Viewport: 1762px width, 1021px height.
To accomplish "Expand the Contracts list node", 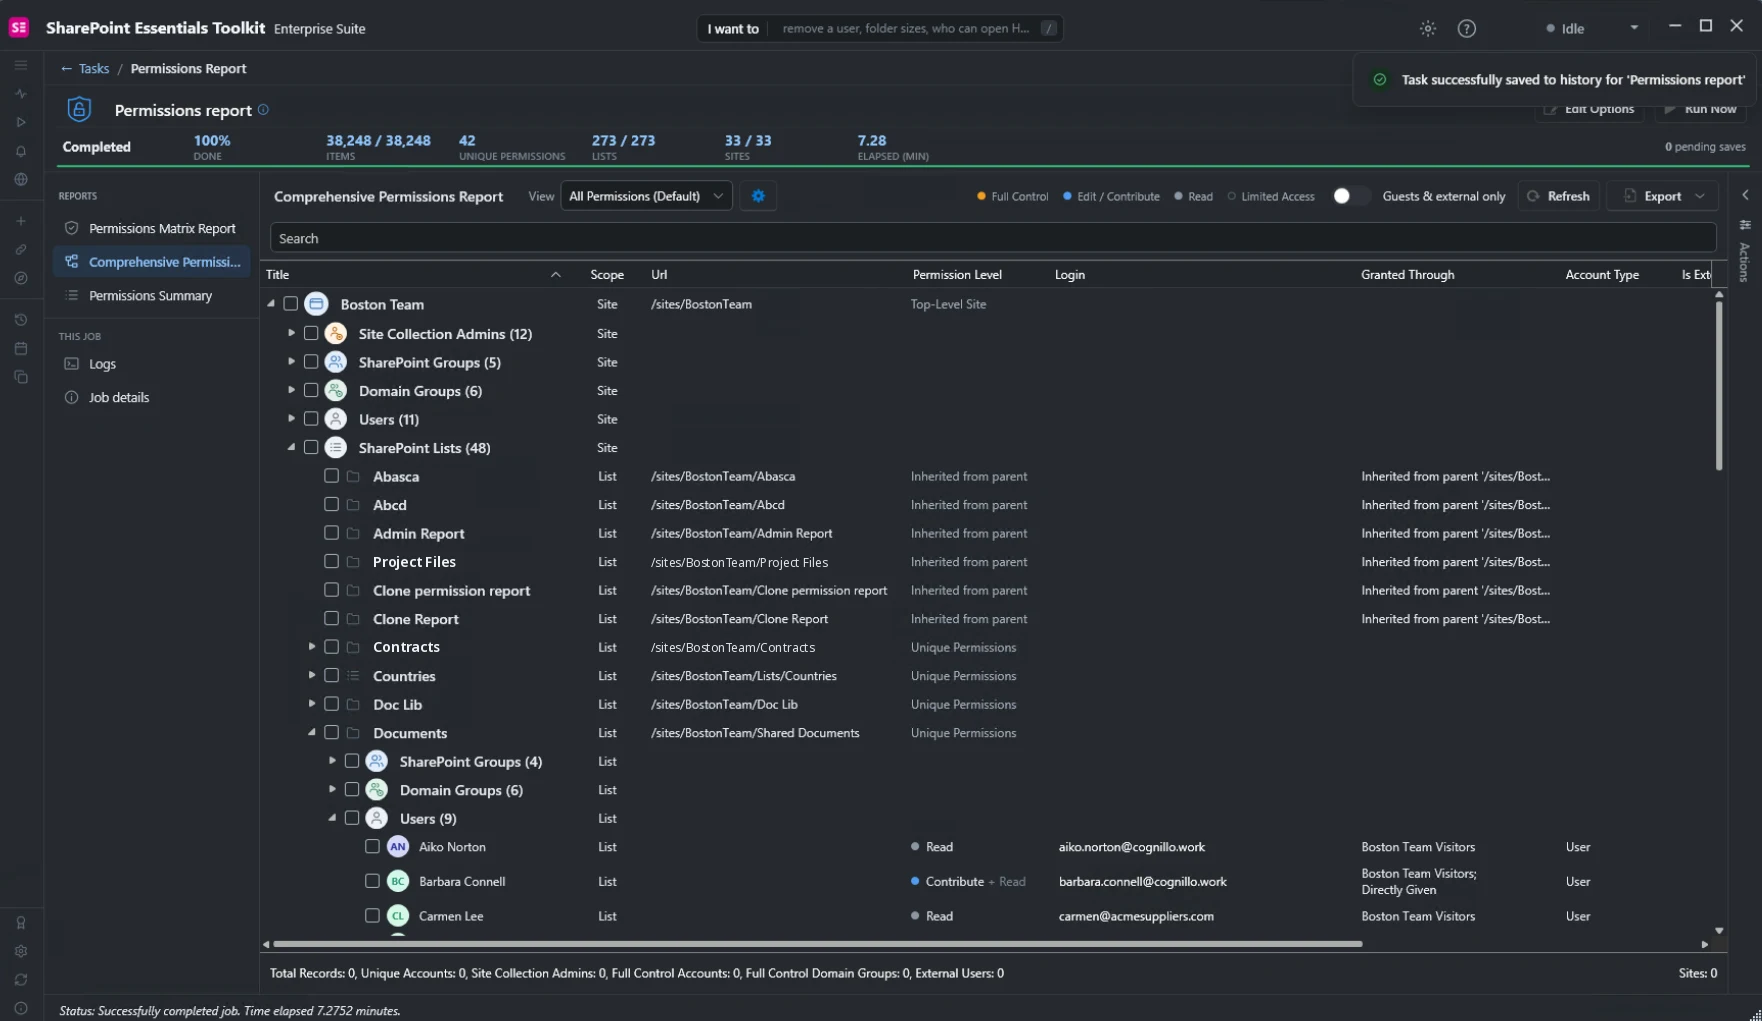I will (x=312, y=647).
